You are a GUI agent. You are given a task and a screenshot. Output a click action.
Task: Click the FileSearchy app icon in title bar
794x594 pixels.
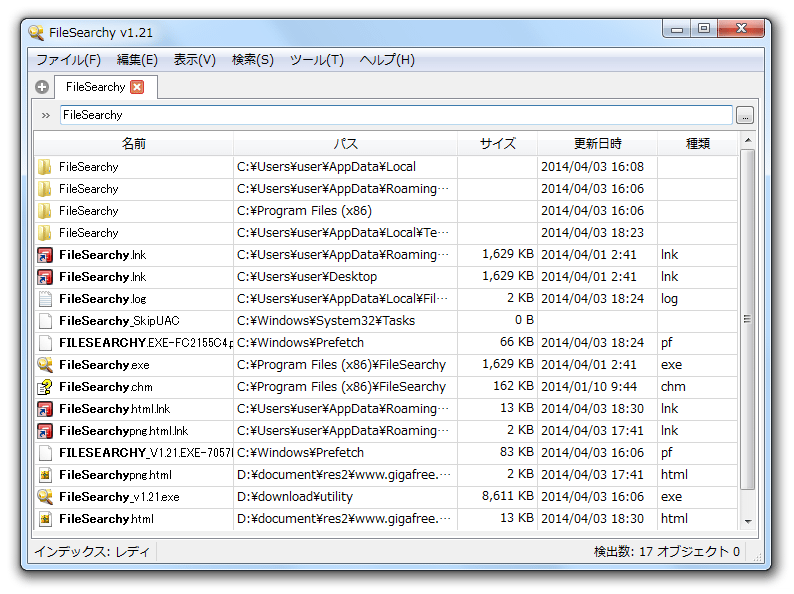pyautogui.click(x=36, y=32)
